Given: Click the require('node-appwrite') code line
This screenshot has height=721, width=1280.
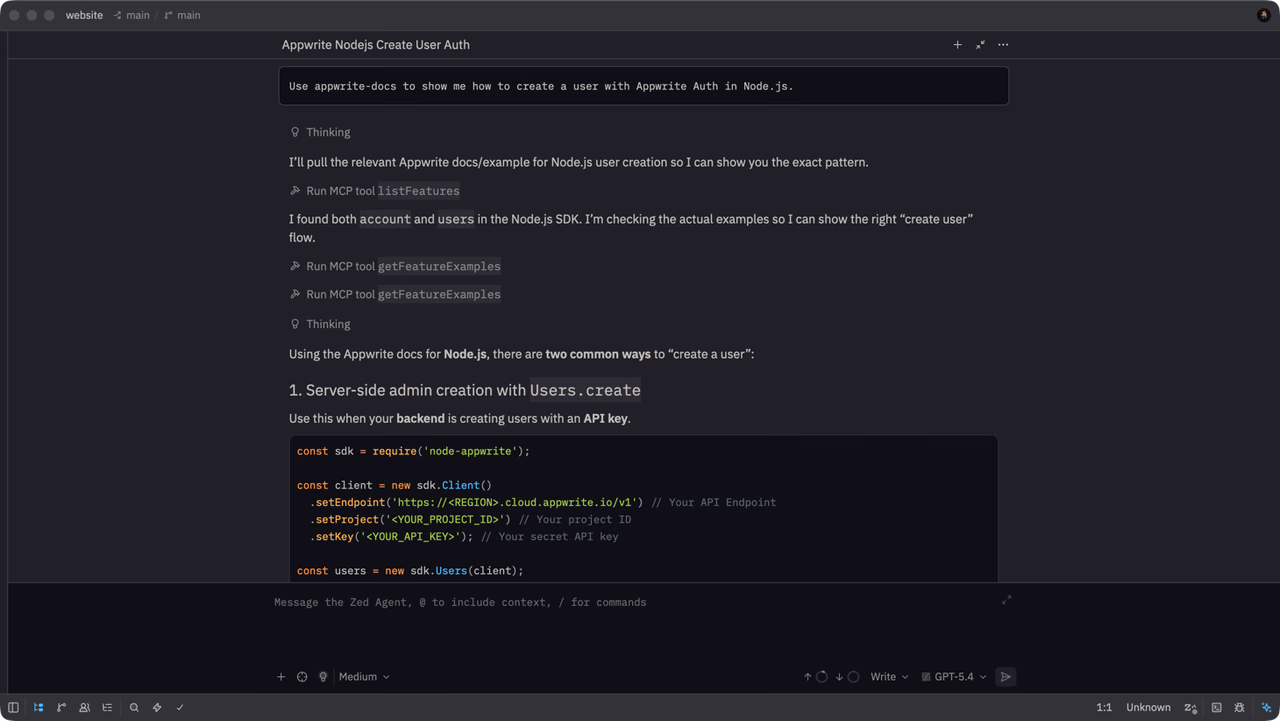Looking at the screenshot, I should pos(413,451).
